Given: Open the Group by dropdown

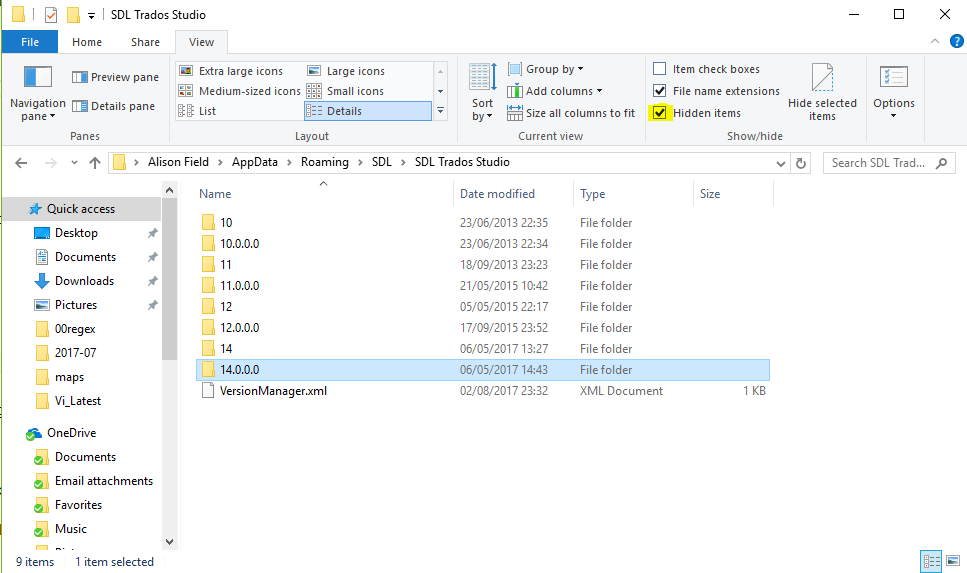Looking at the screenshot, I should 545,69.
